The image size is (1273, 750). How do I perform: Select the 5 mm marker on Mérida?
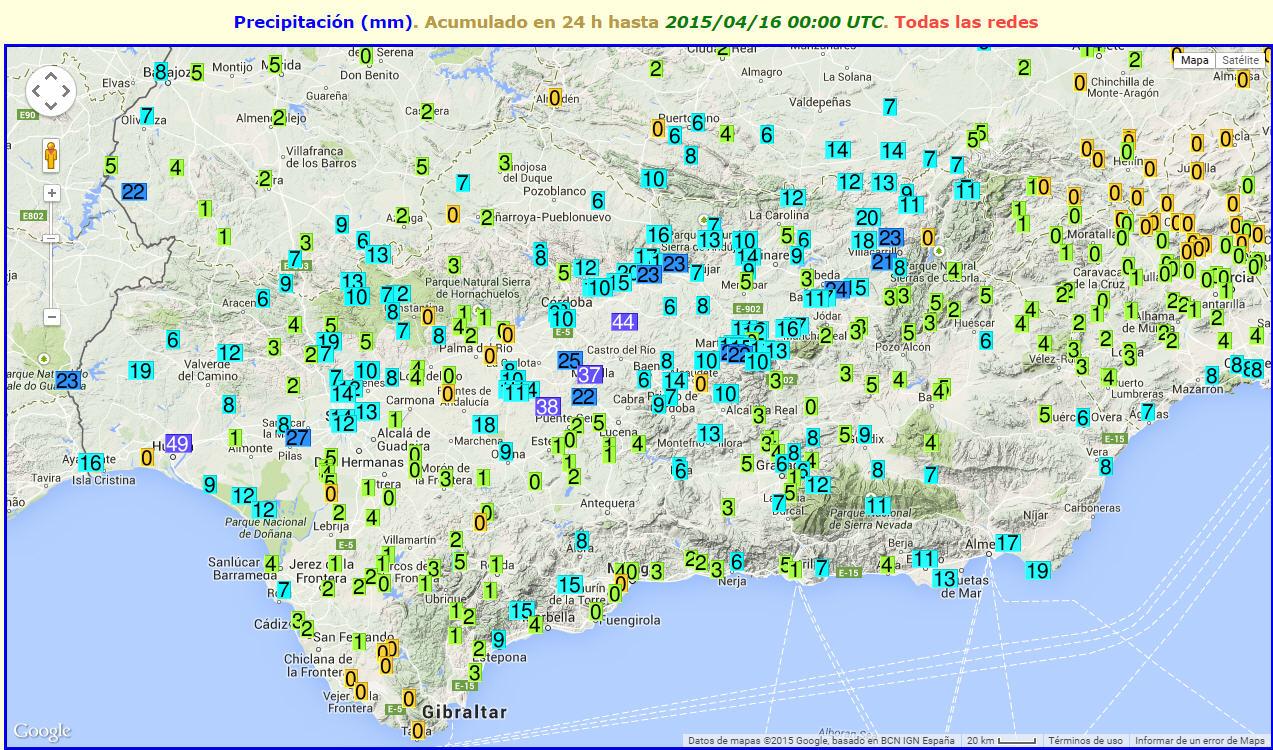pyautogui.click(x=274, y=64)
